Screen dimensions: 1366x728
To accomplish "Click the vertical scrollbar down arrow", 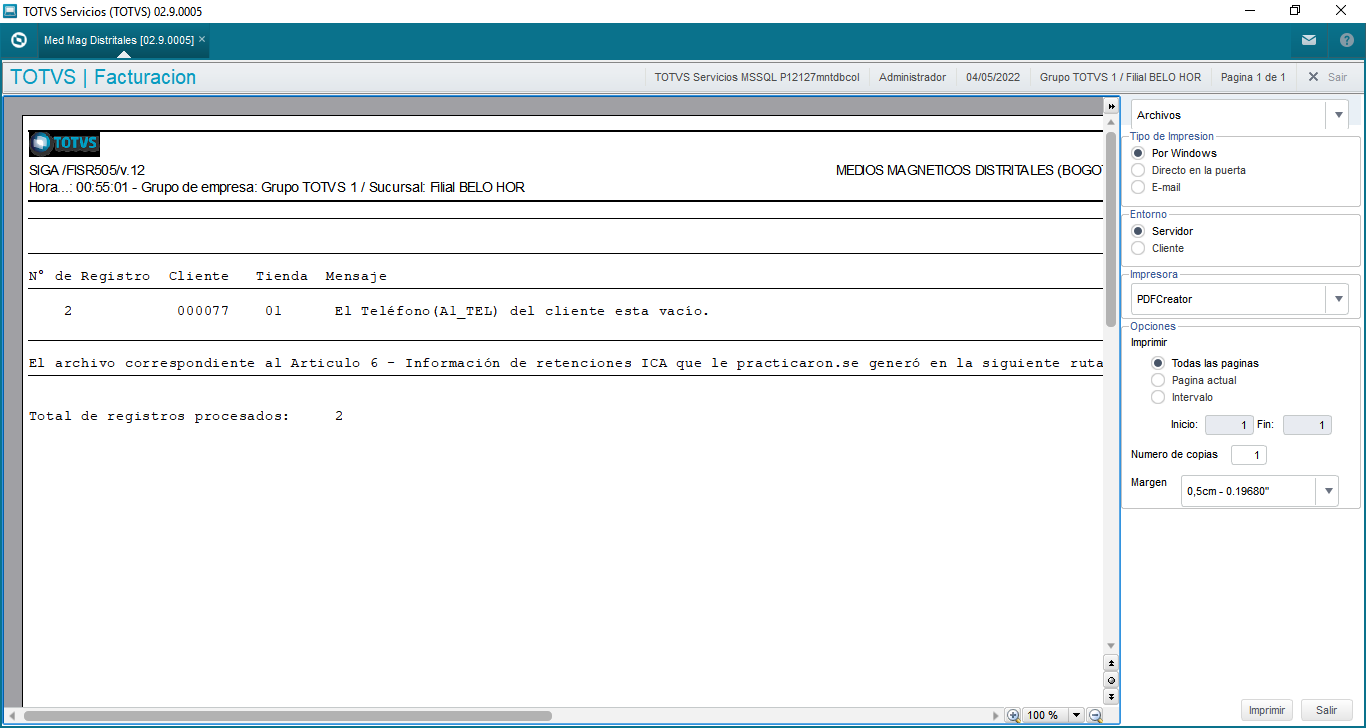I will (x=1111, y=646).
